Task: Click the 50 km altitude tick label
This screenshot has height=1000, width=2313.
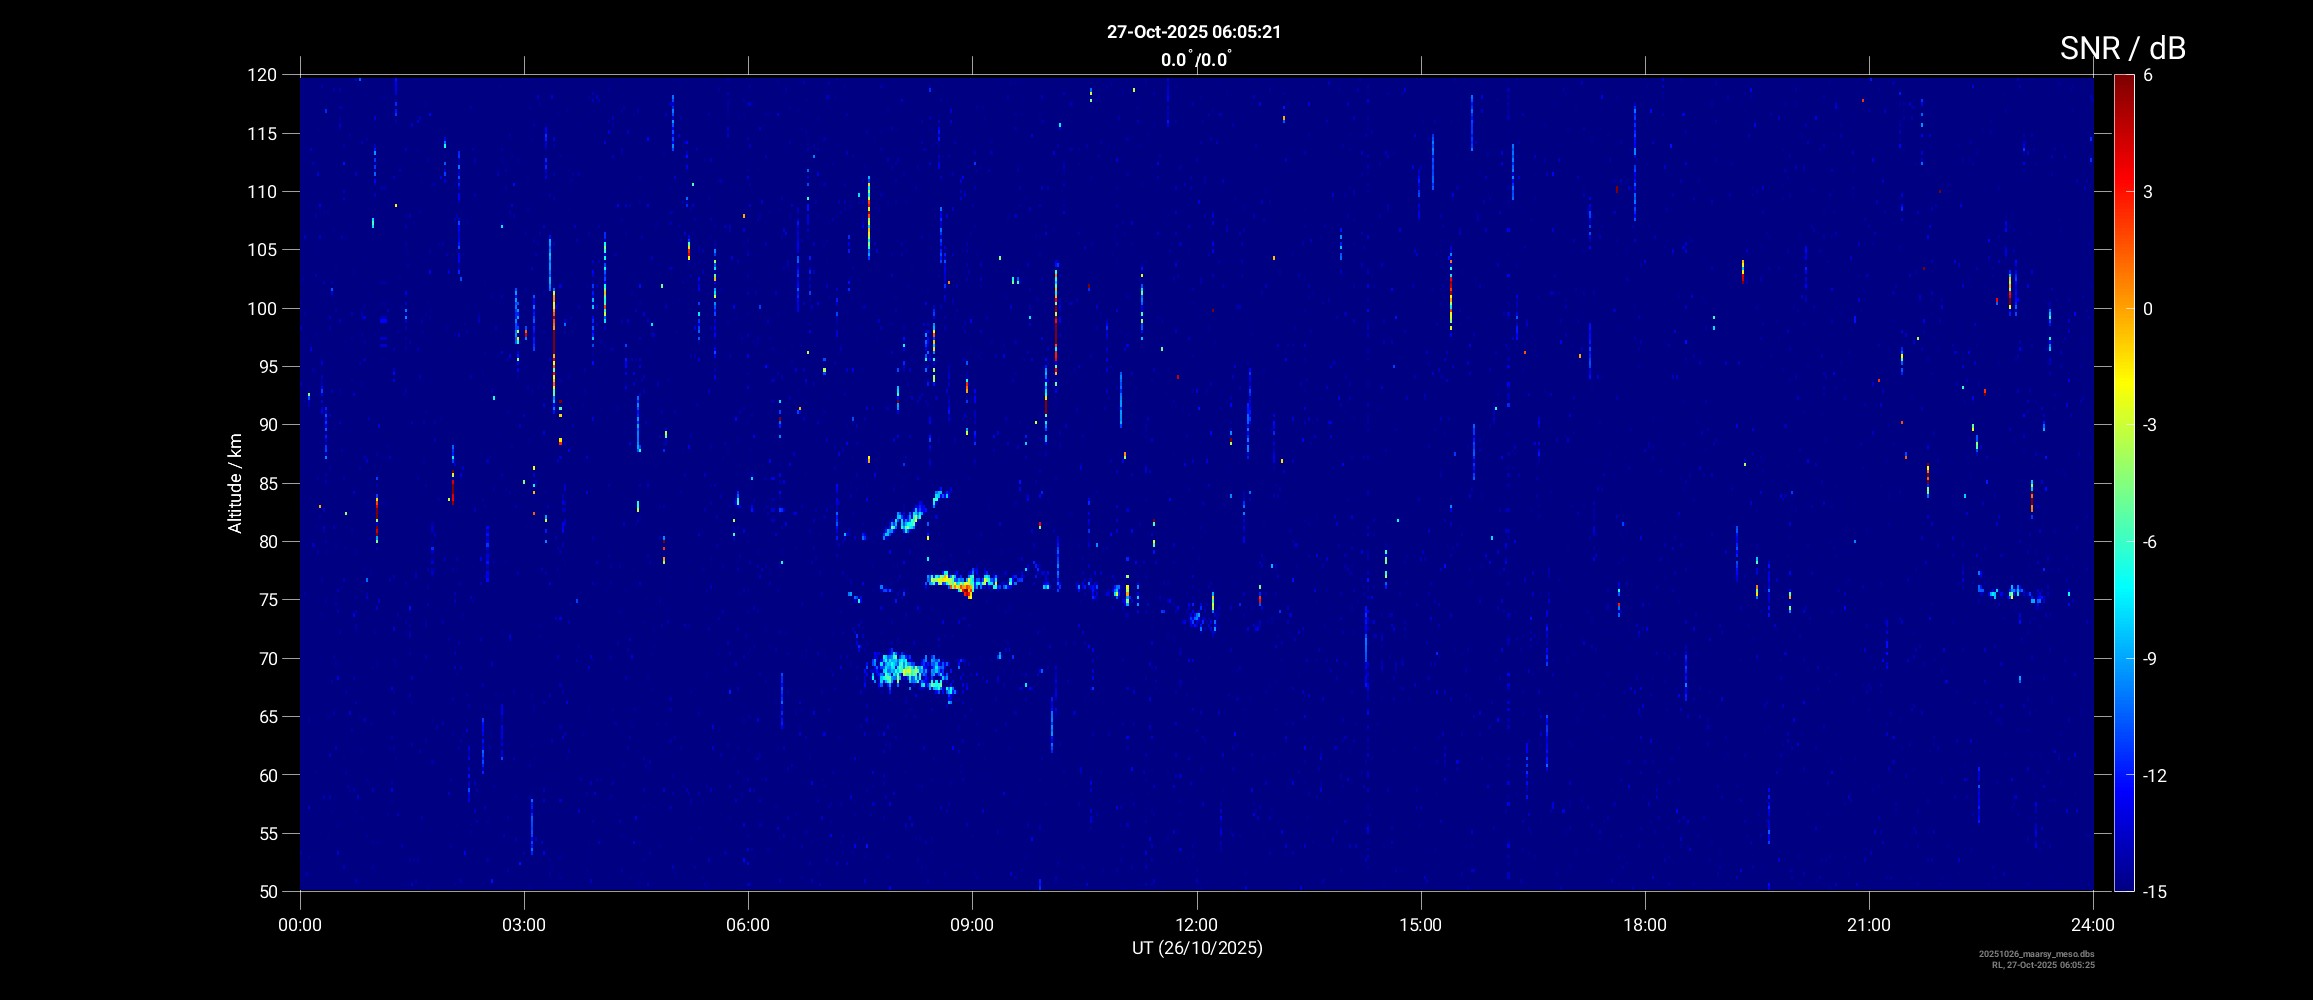Action: click(x=266, y=892)
